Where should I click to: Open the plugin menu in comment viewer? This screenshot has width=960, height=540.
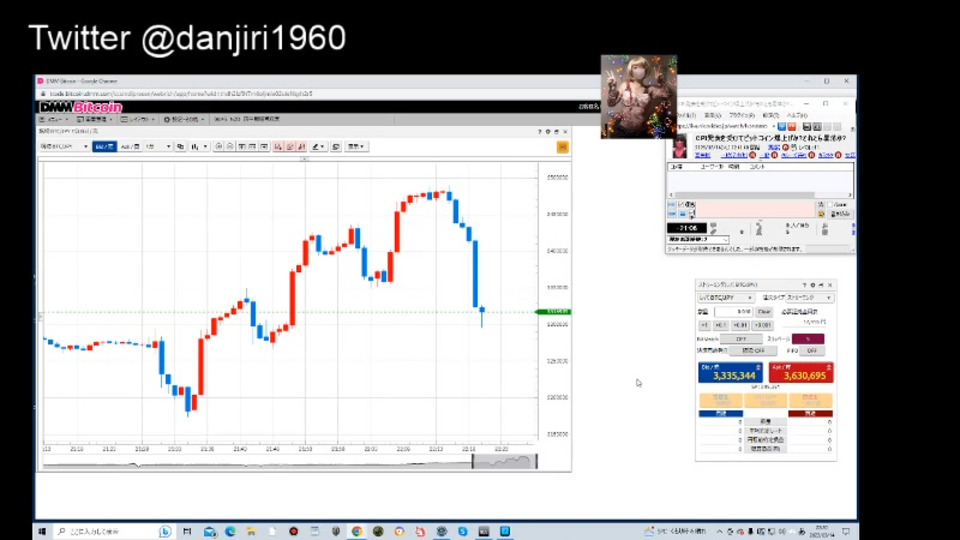click(741, 116)
